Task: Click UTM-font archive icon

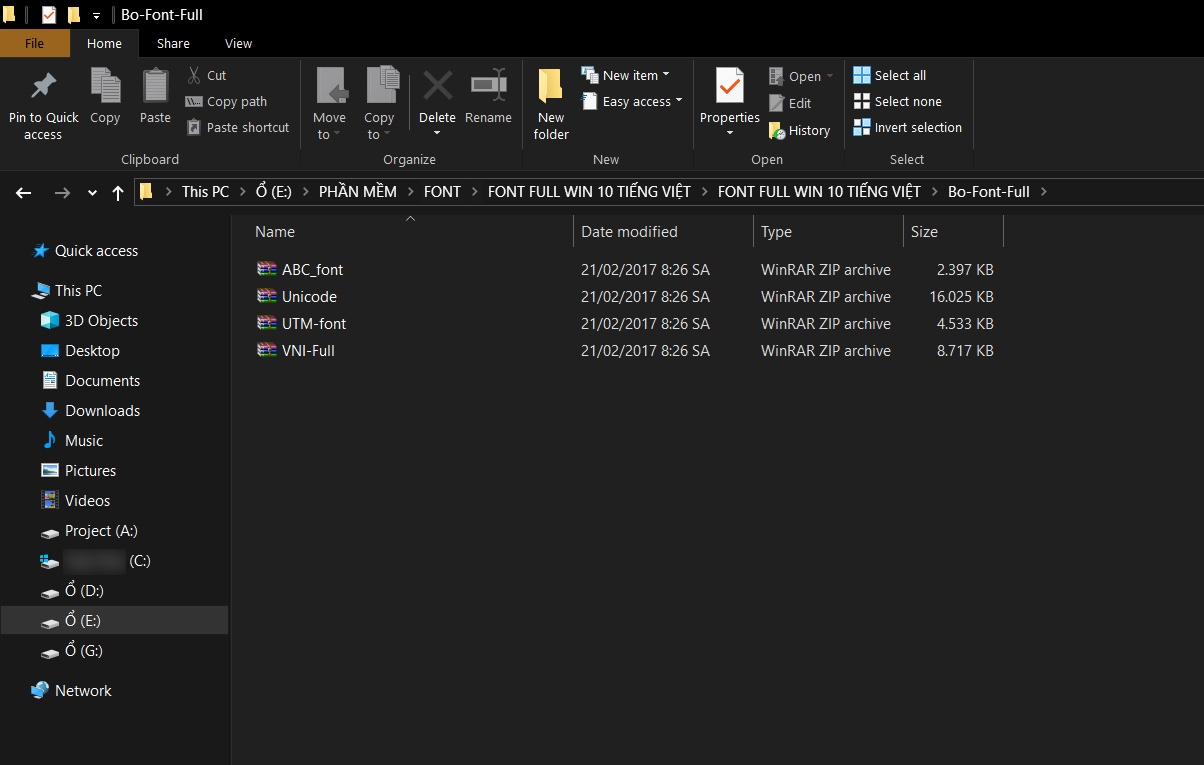Action: pos(266,323)
